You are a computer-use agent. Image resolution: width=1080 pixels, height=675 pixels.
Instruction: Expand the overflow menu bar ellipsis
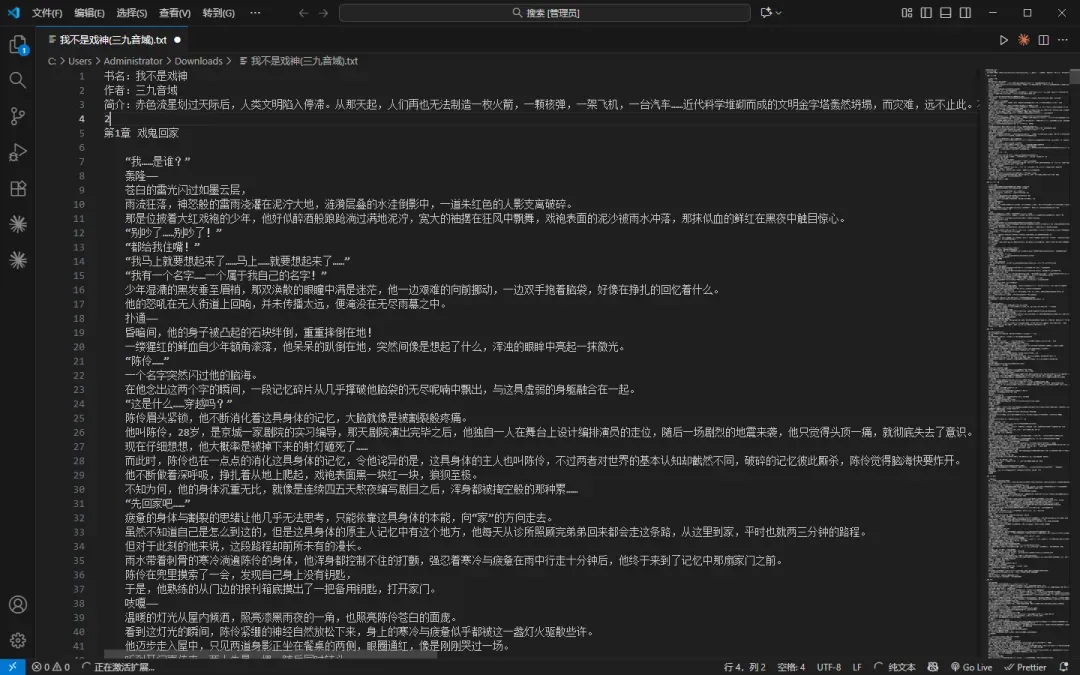[x=255, y=12]
